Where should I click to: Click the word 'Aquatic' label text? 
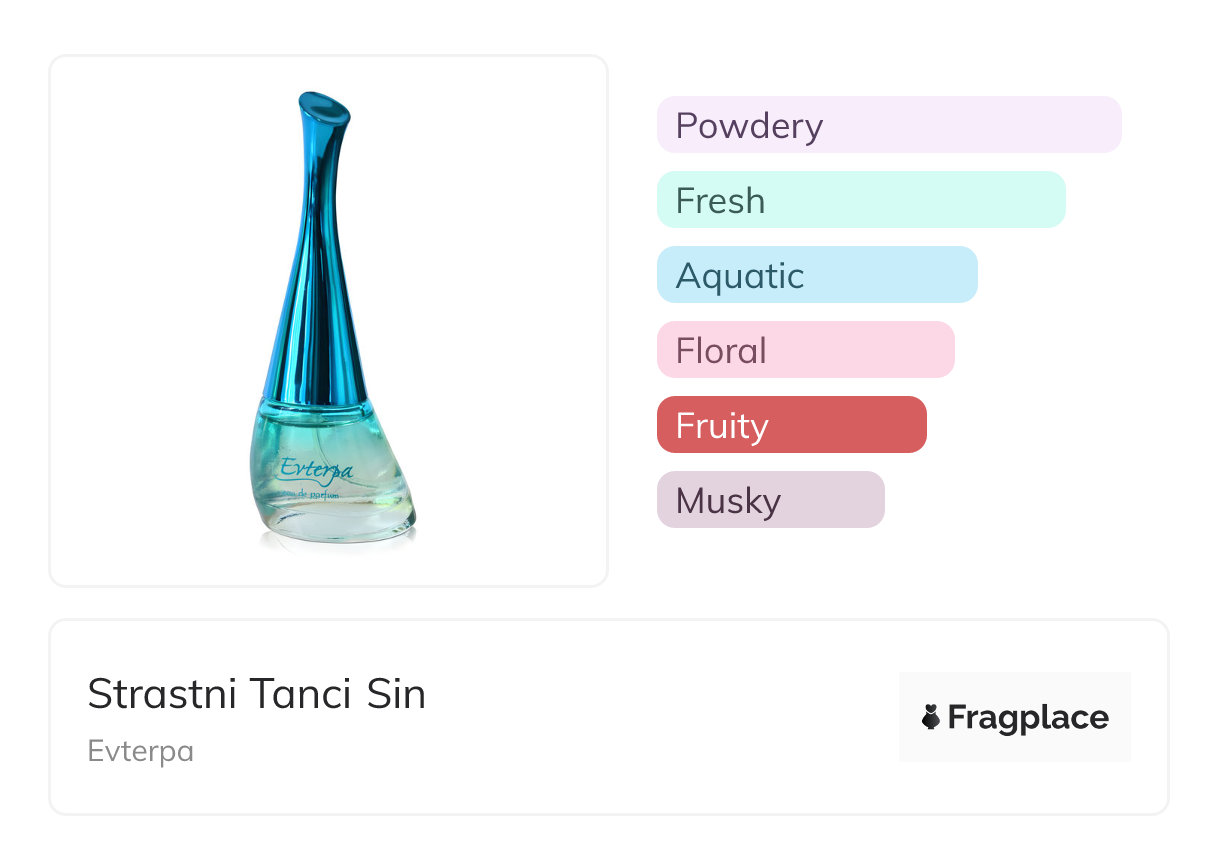(x=740, y=276)
